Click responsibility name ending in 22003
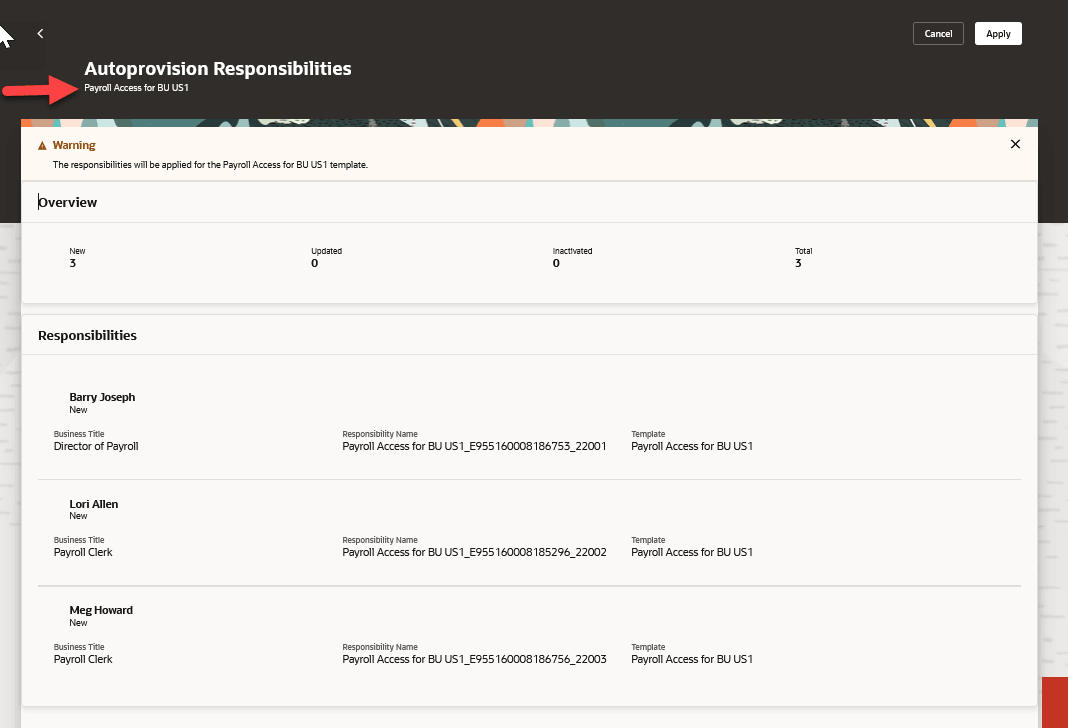 click(474, 659)
